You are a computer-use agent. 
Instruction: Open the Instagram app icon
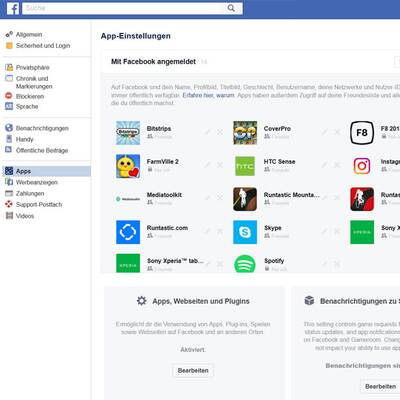[362, 166]
